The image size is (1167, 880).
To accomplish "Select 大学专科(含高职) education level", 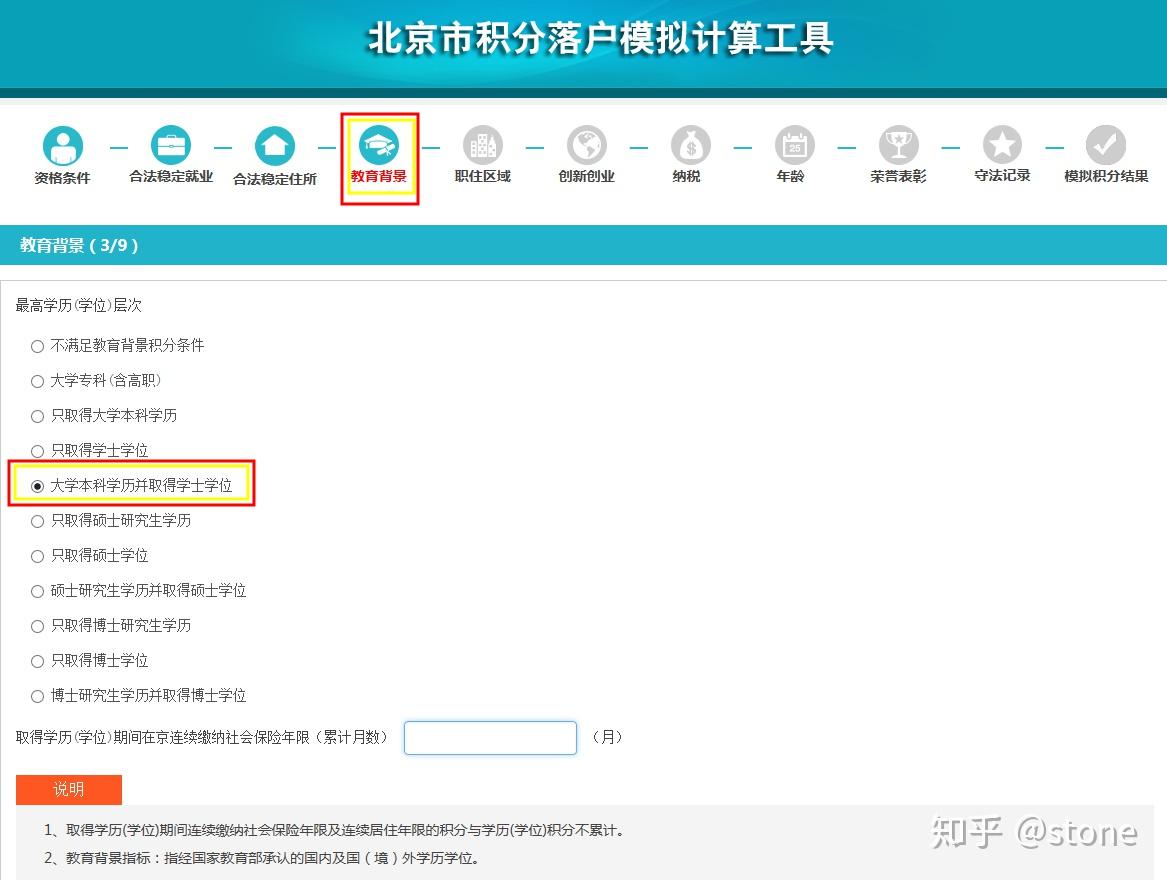I will point(37,381).
